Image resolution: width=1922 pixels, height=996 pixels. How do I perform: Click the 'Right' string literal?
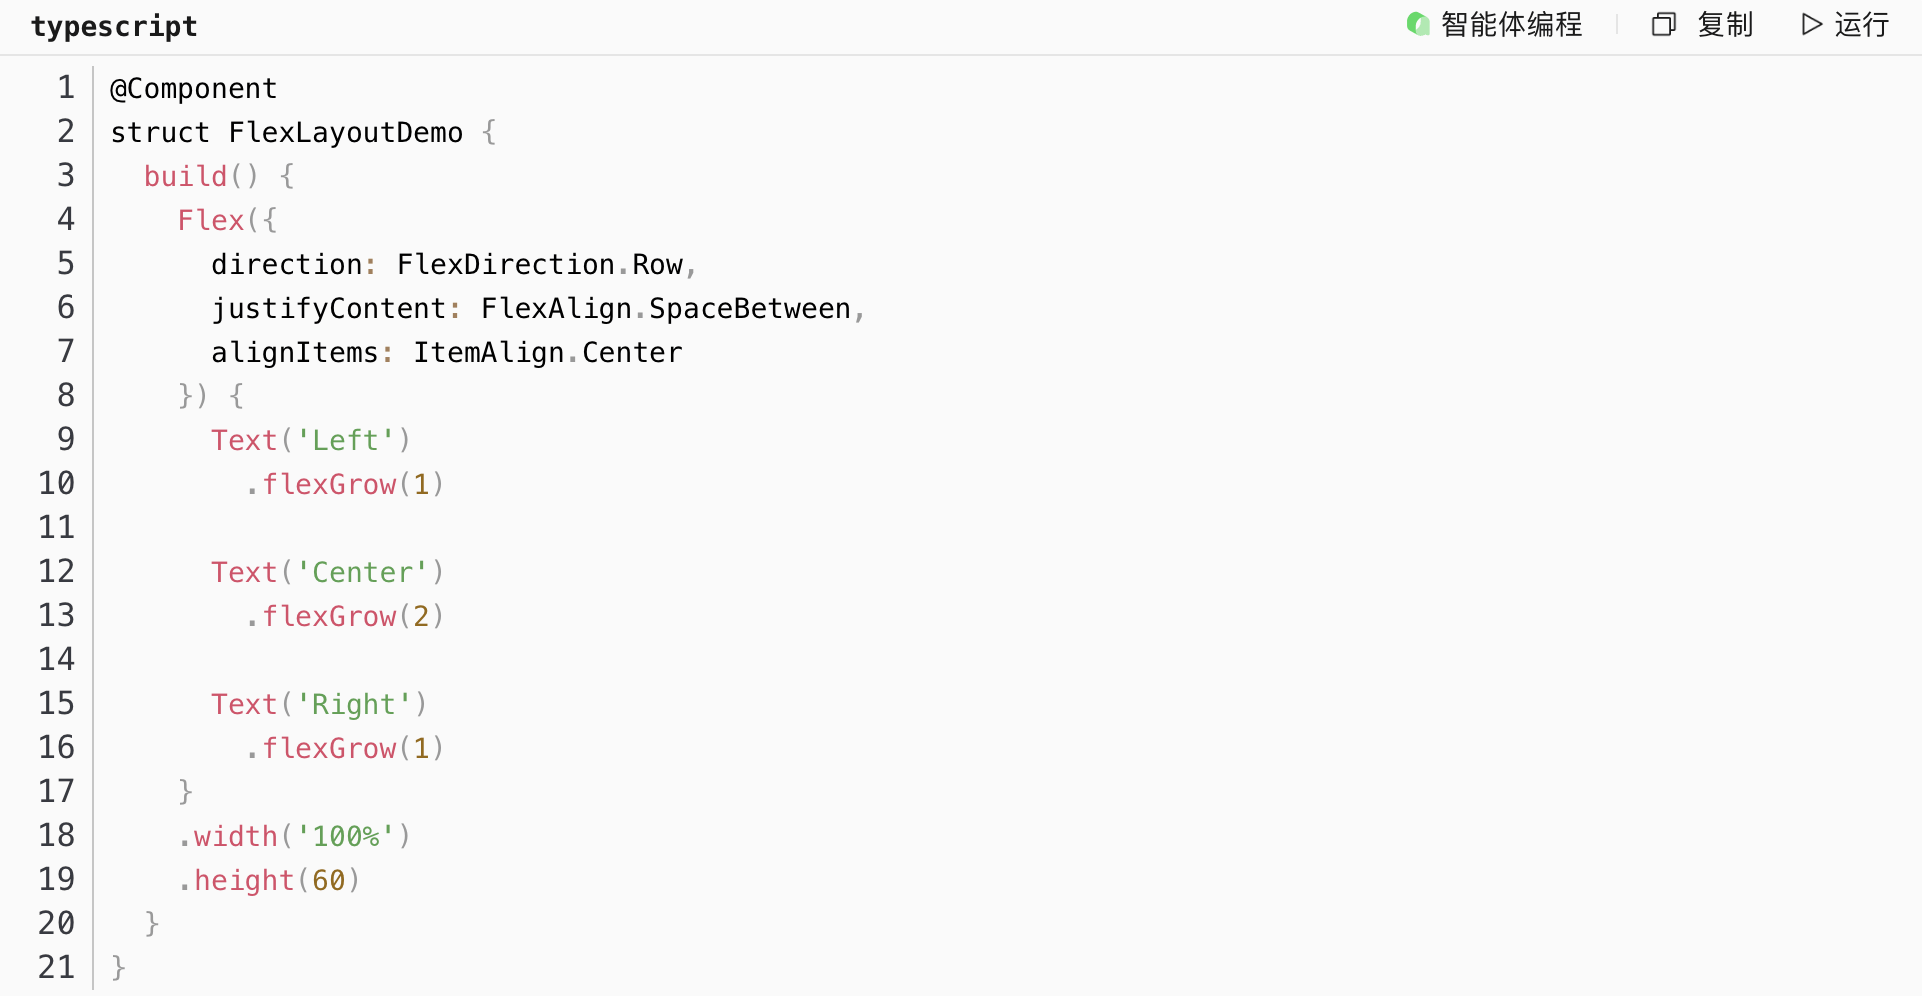tap(354, 705)
